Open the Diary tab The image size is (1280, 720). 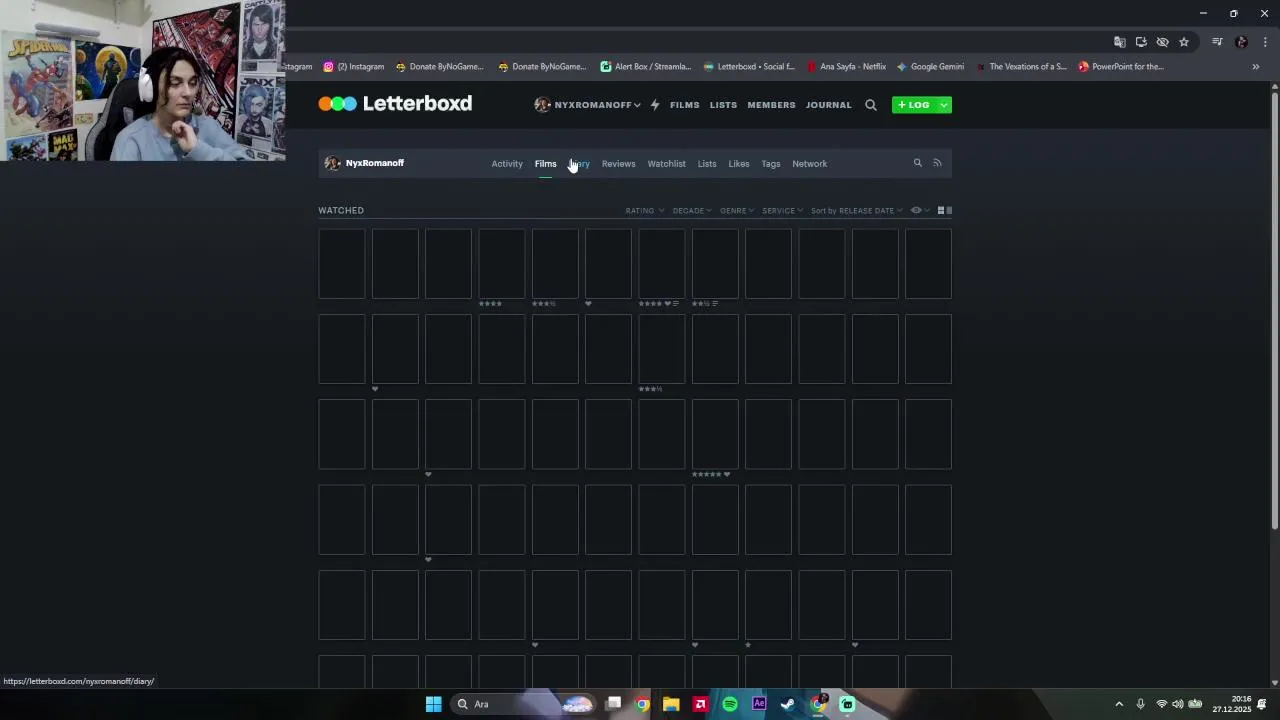pyautogui.click(x=580, y=164)
